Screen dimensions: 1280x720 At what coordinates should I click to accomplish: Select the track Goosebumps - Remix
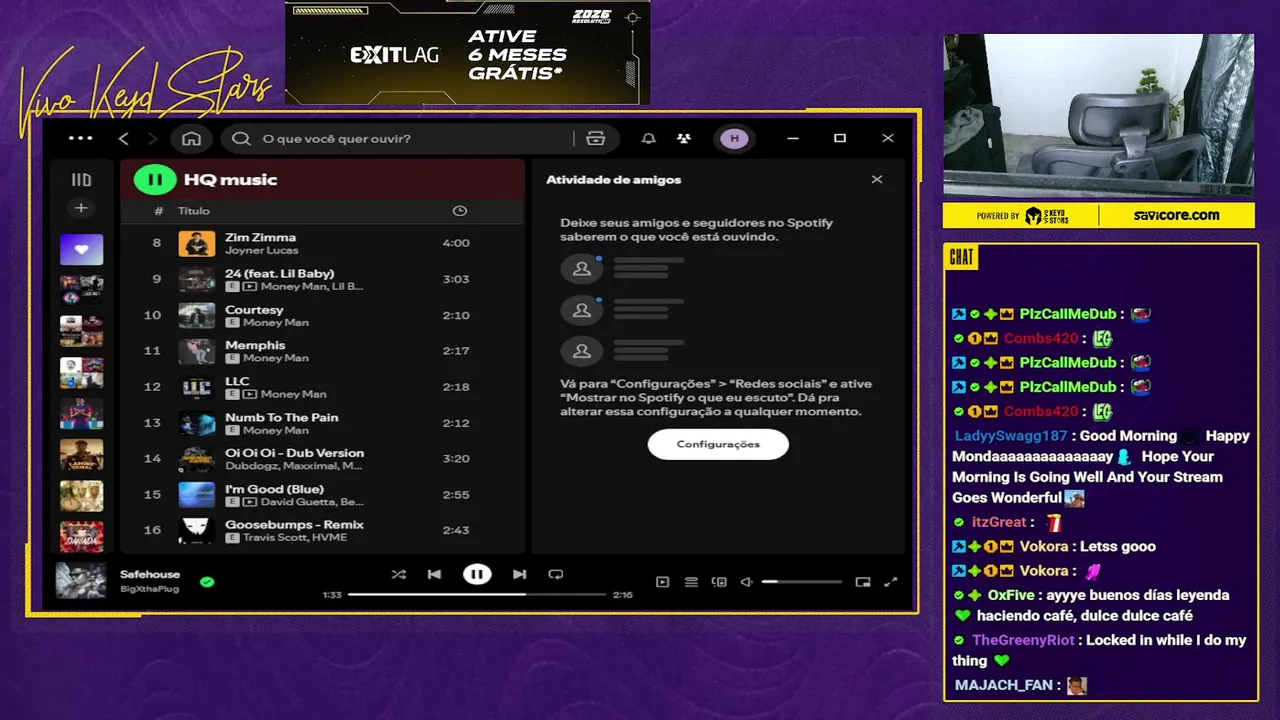coord(322,530)
